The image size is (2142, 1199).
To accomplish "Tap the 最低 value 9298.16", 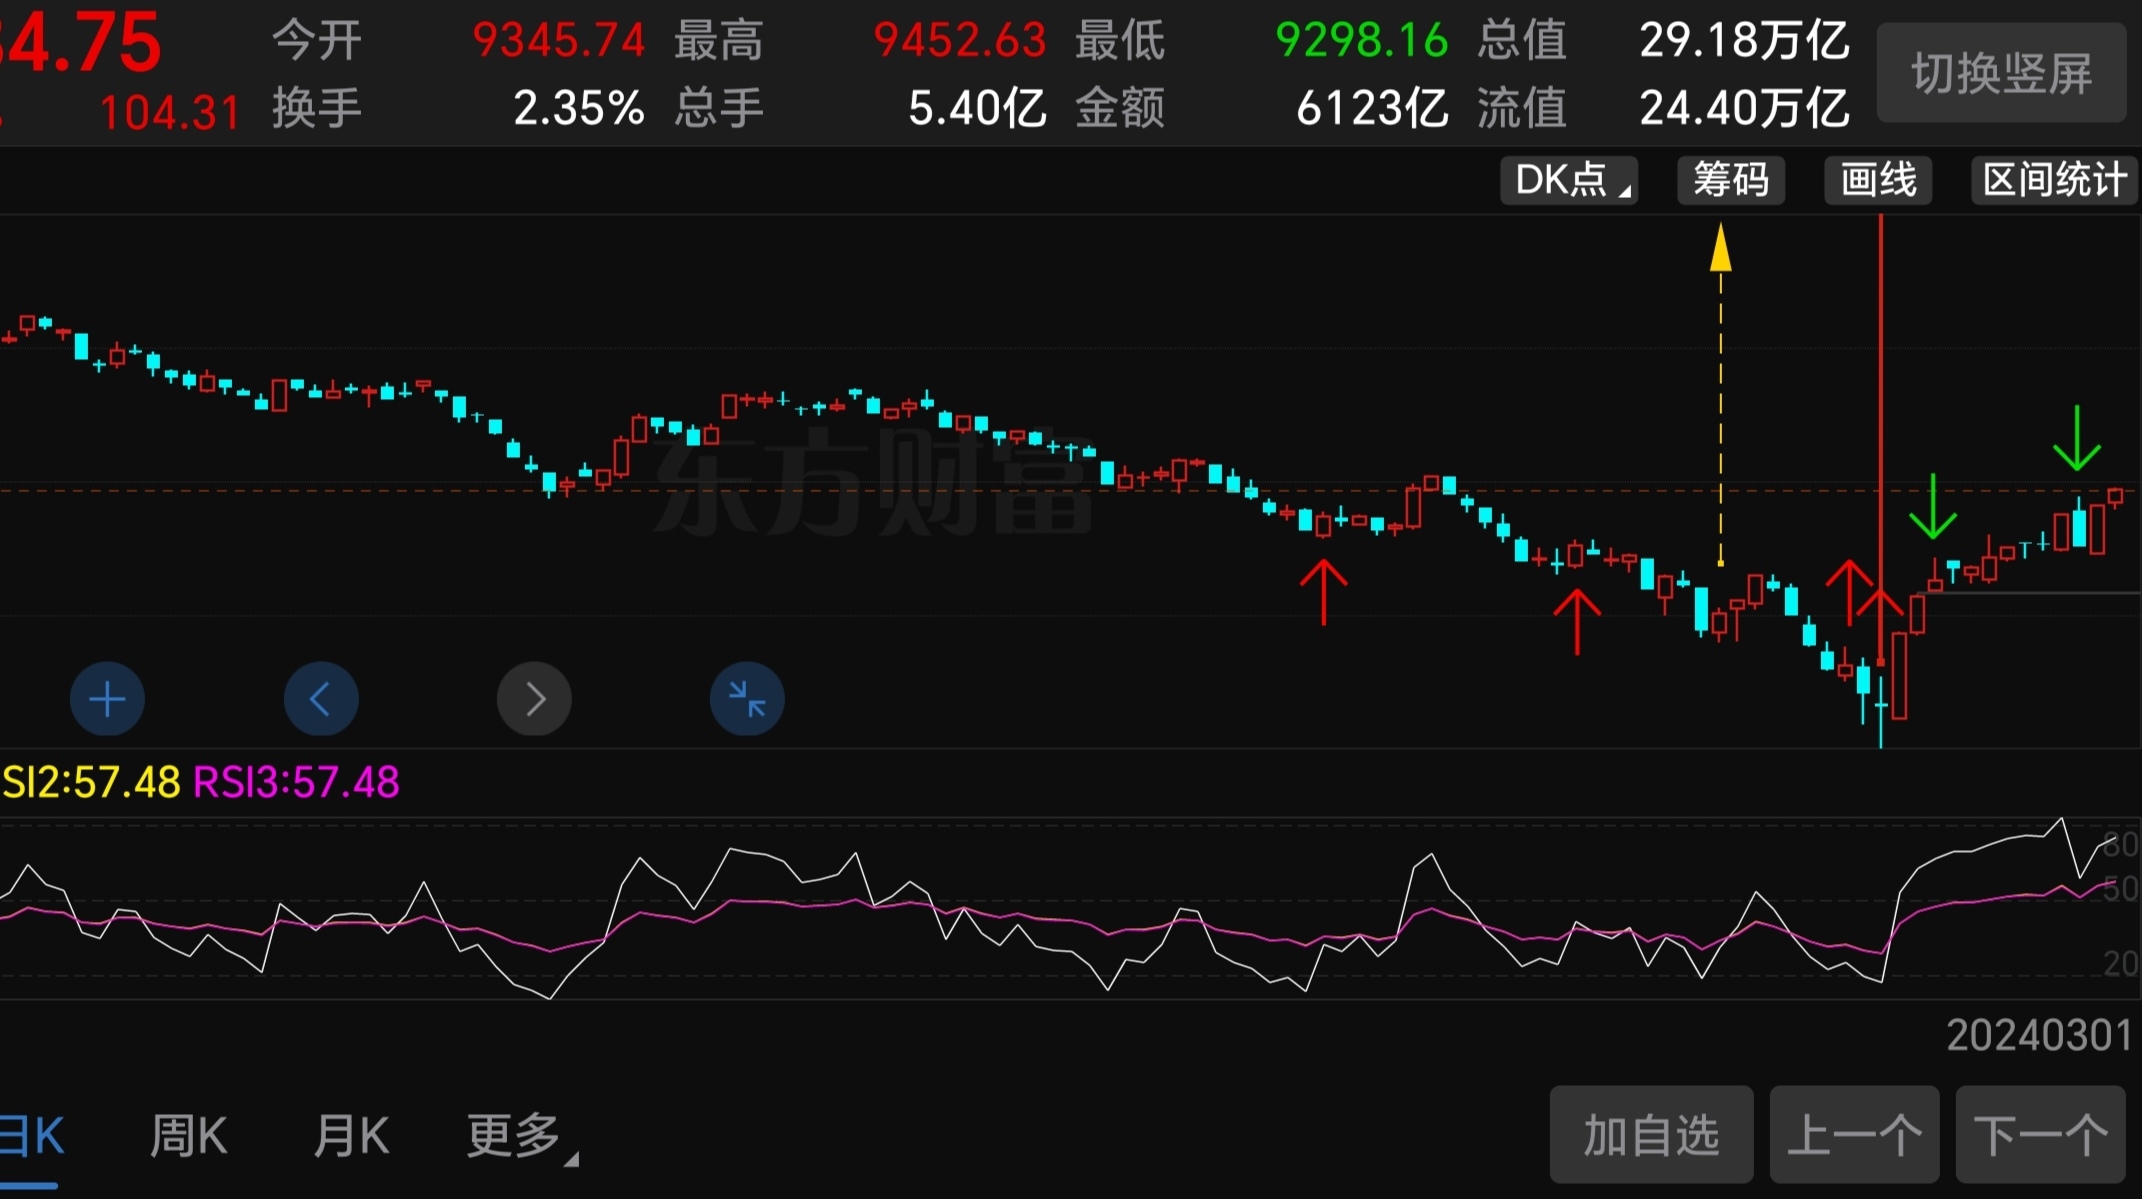I will point(1362,41).
